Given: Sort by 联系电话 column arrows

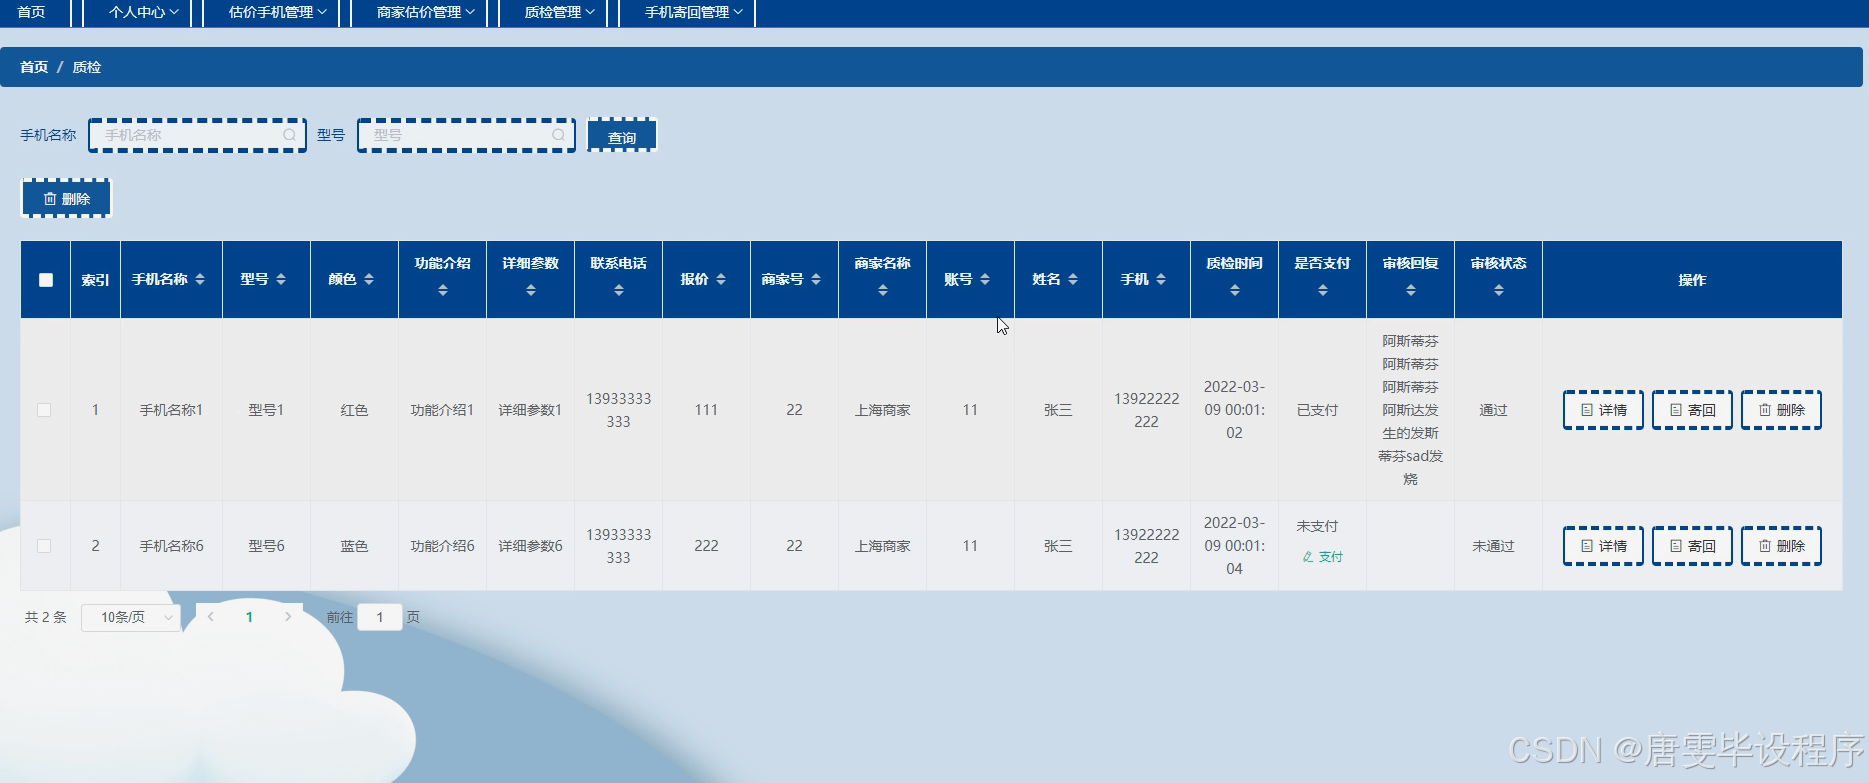Looking at the screenshot, I should [x=619, y=290].
